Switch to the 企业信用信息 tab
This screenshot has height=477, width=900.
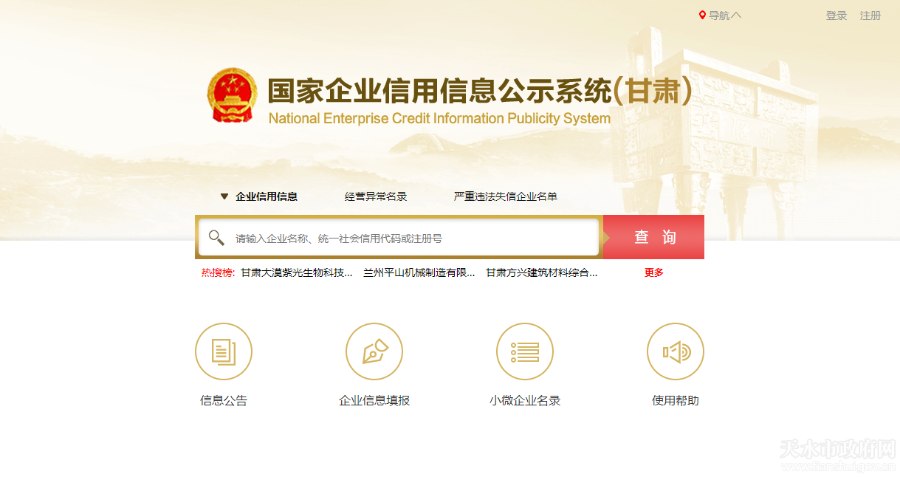pos(266,197)
